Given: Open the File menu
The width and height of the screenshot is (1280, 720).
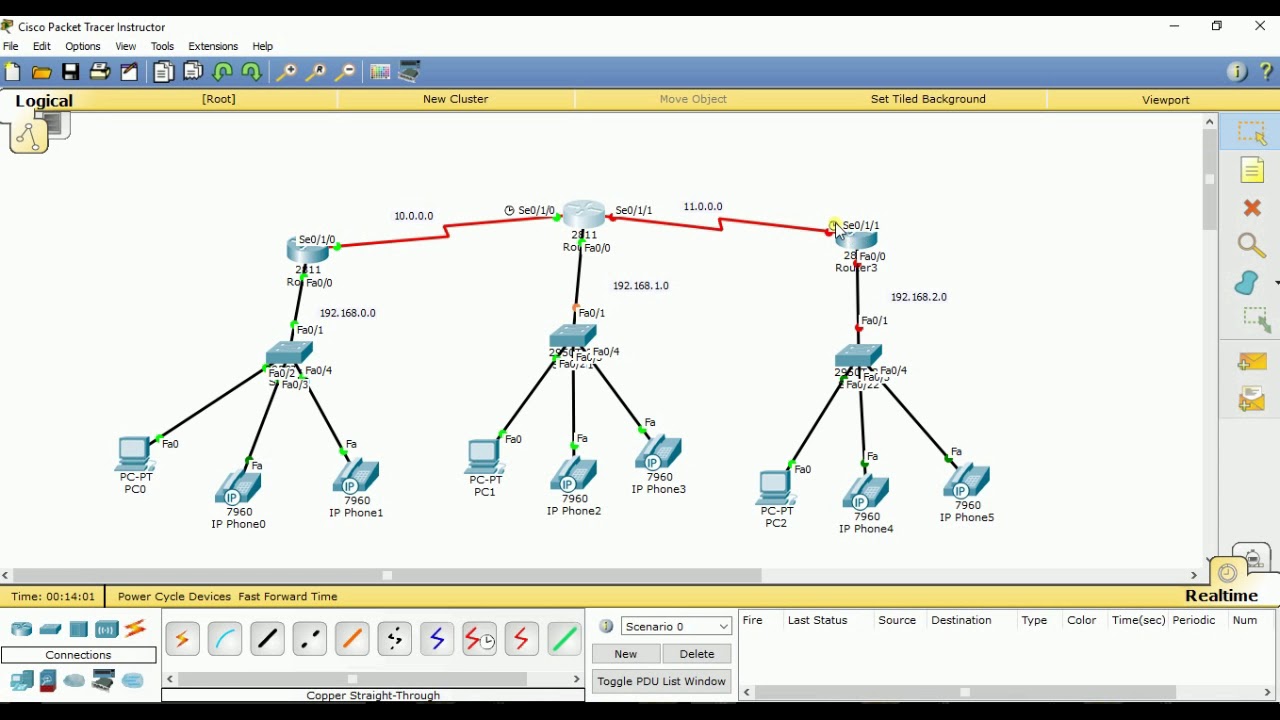Looking at the screenshot, I should coord(11,46).
